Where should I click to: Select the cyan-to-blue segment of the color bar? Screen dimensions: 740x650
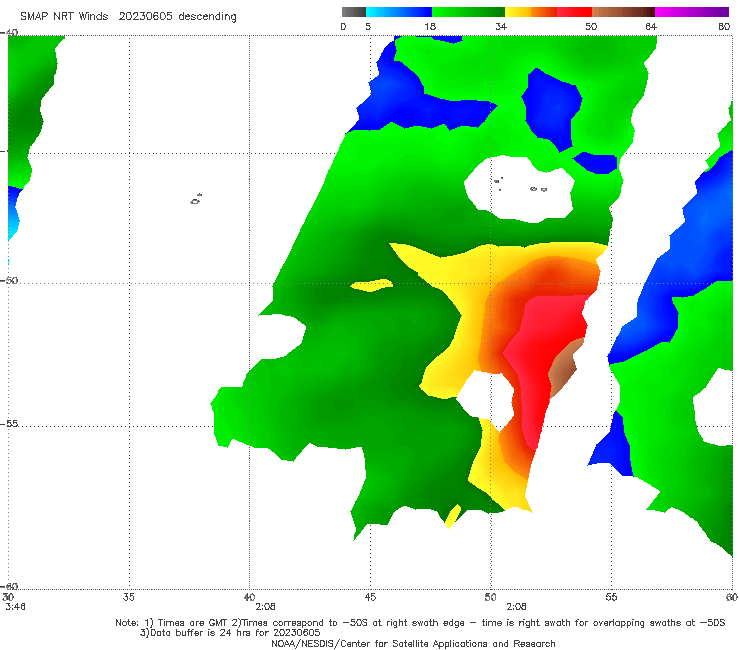[x=399, y=12]
